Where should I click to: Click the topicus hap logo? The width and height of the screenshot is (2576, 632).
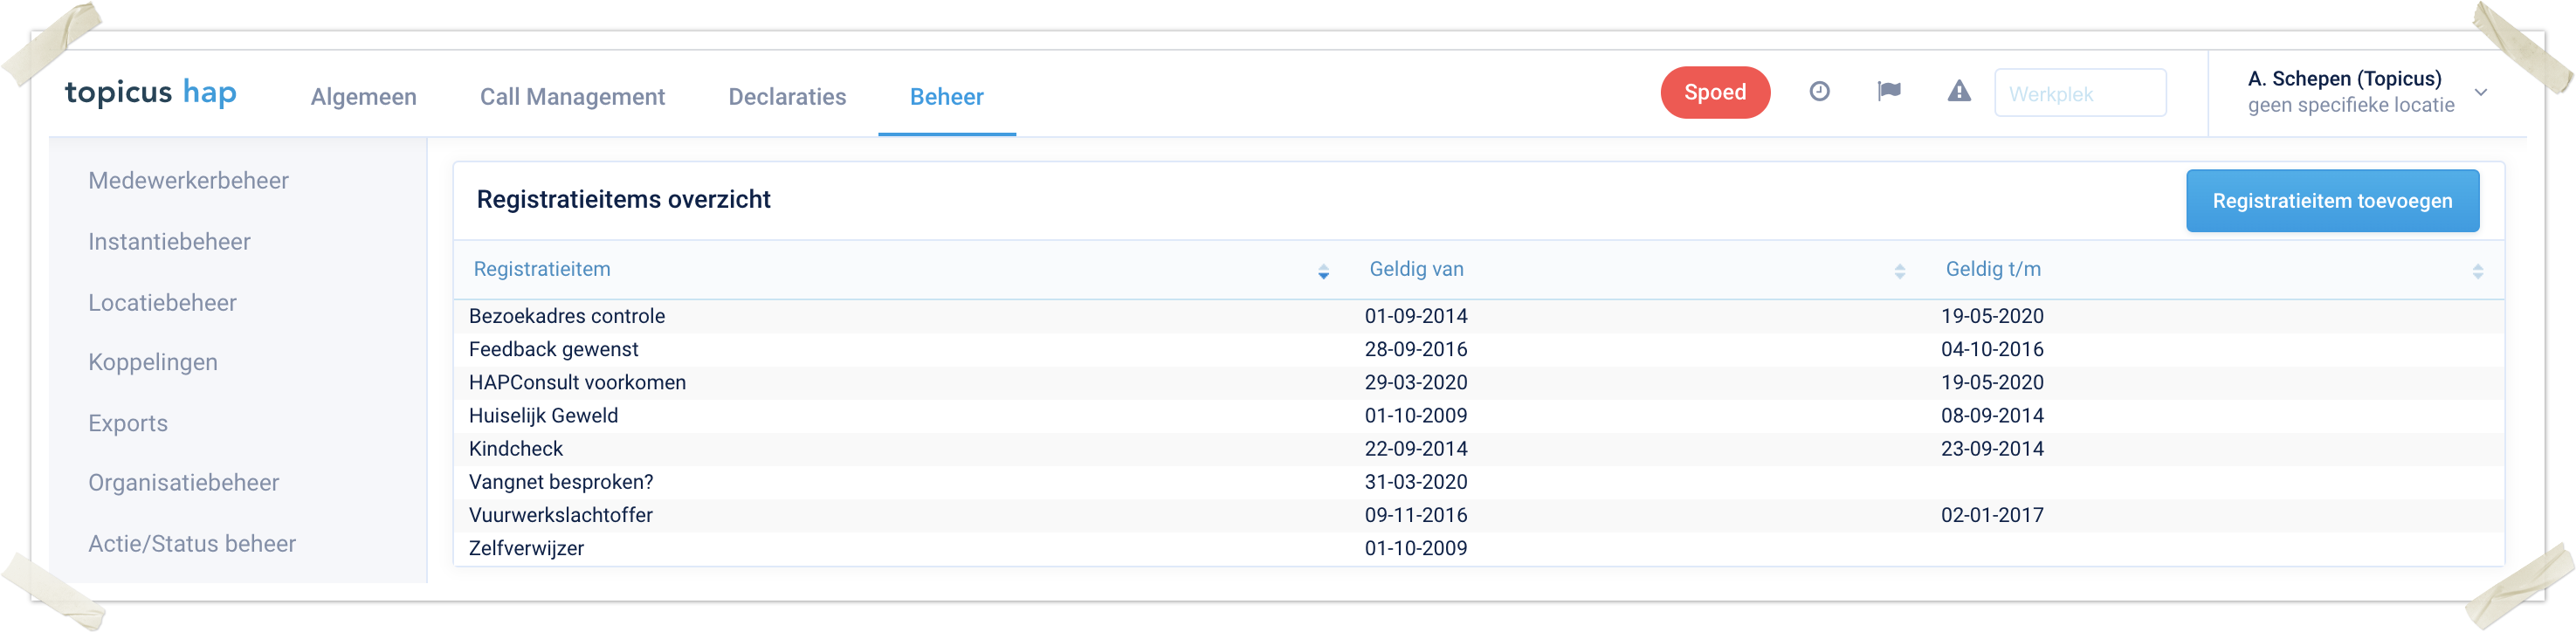click(x=151, y=93)
